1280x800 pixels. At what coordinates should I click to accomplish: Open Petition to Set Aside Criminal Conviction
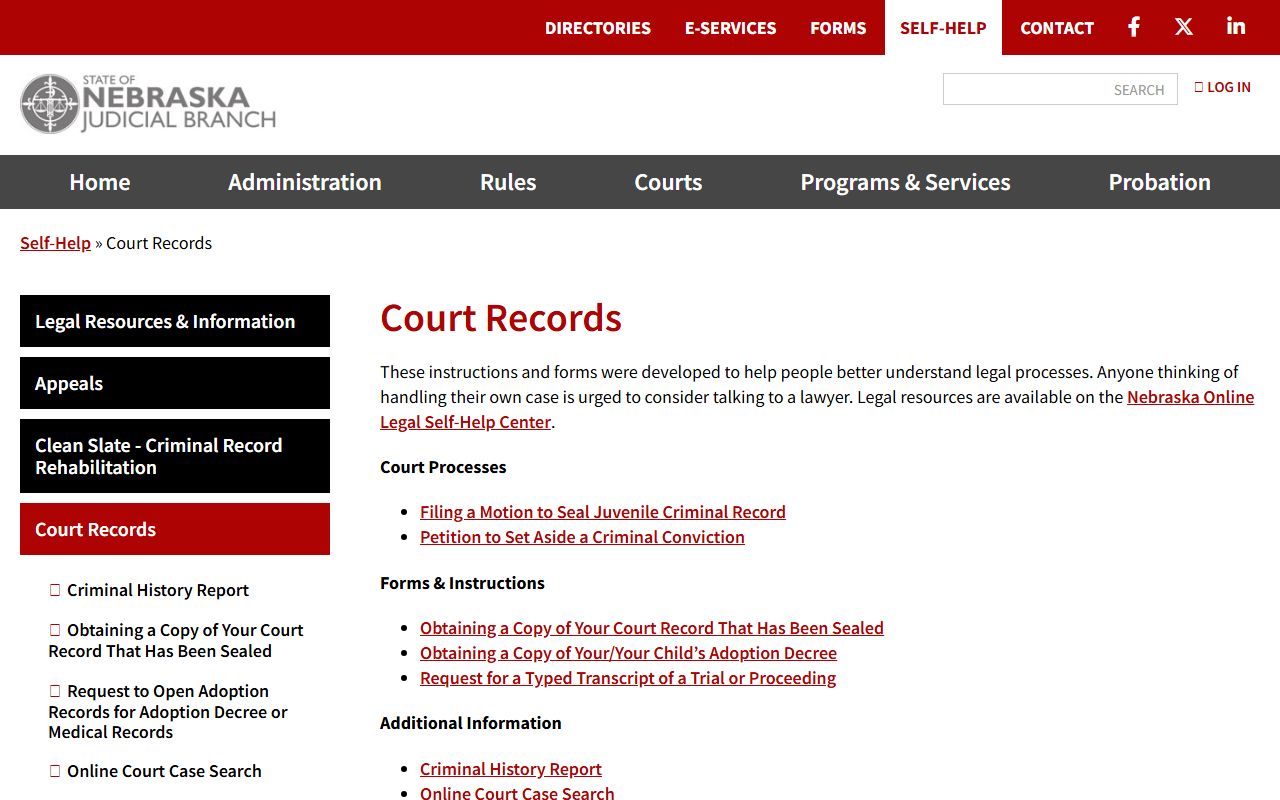click(582, 537)
